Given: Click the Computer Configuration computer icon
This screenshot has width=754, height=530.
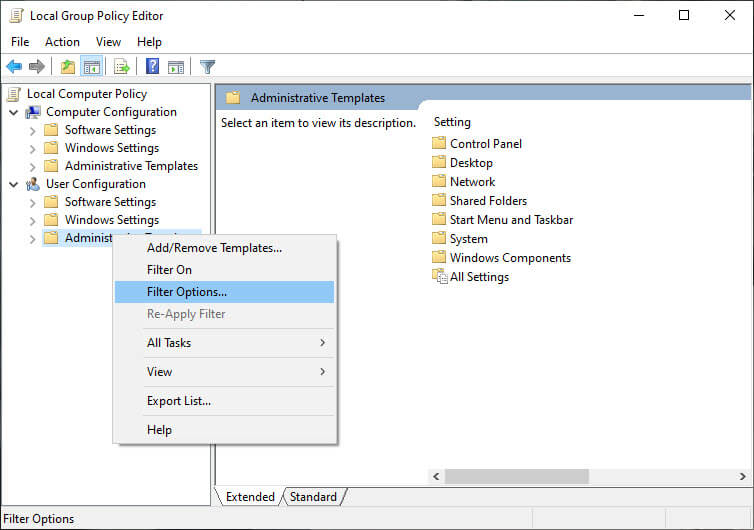Looking at the screenshot, I should point(33,112).
